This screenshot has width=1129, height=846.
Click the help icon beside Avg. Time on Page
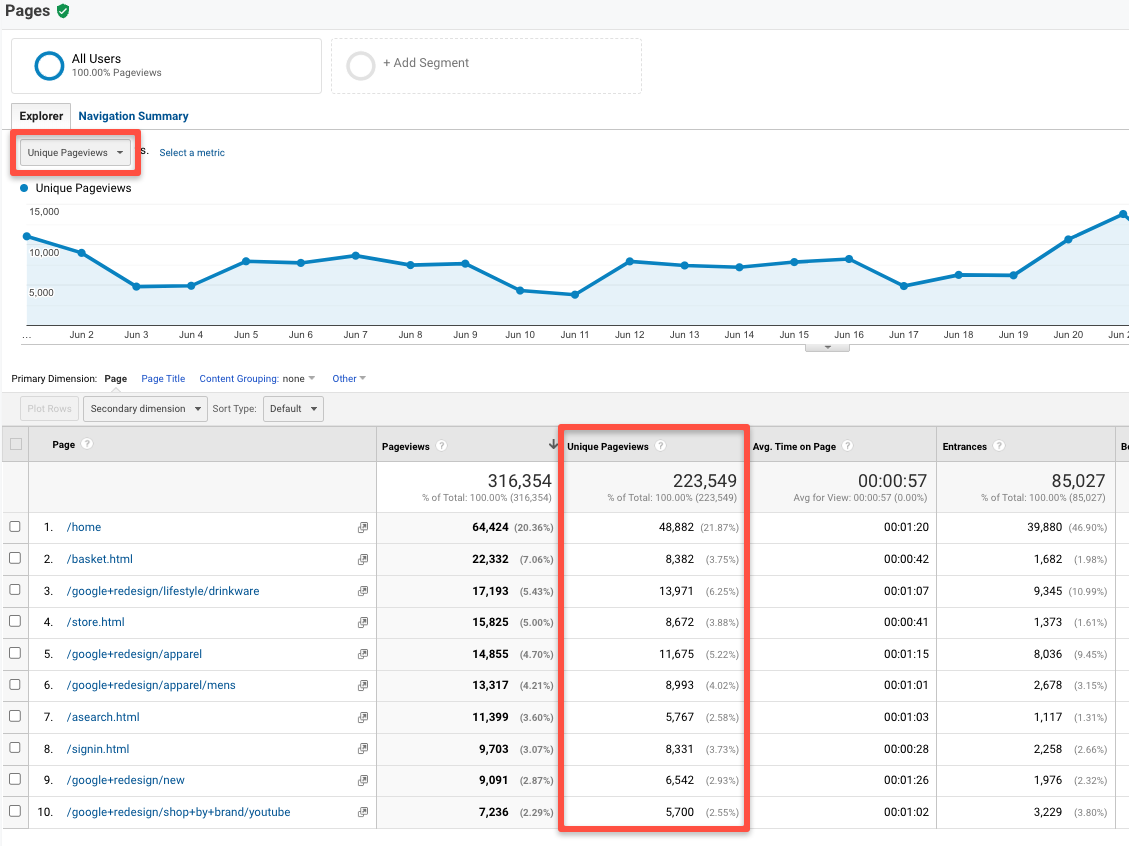coord(848,445)
